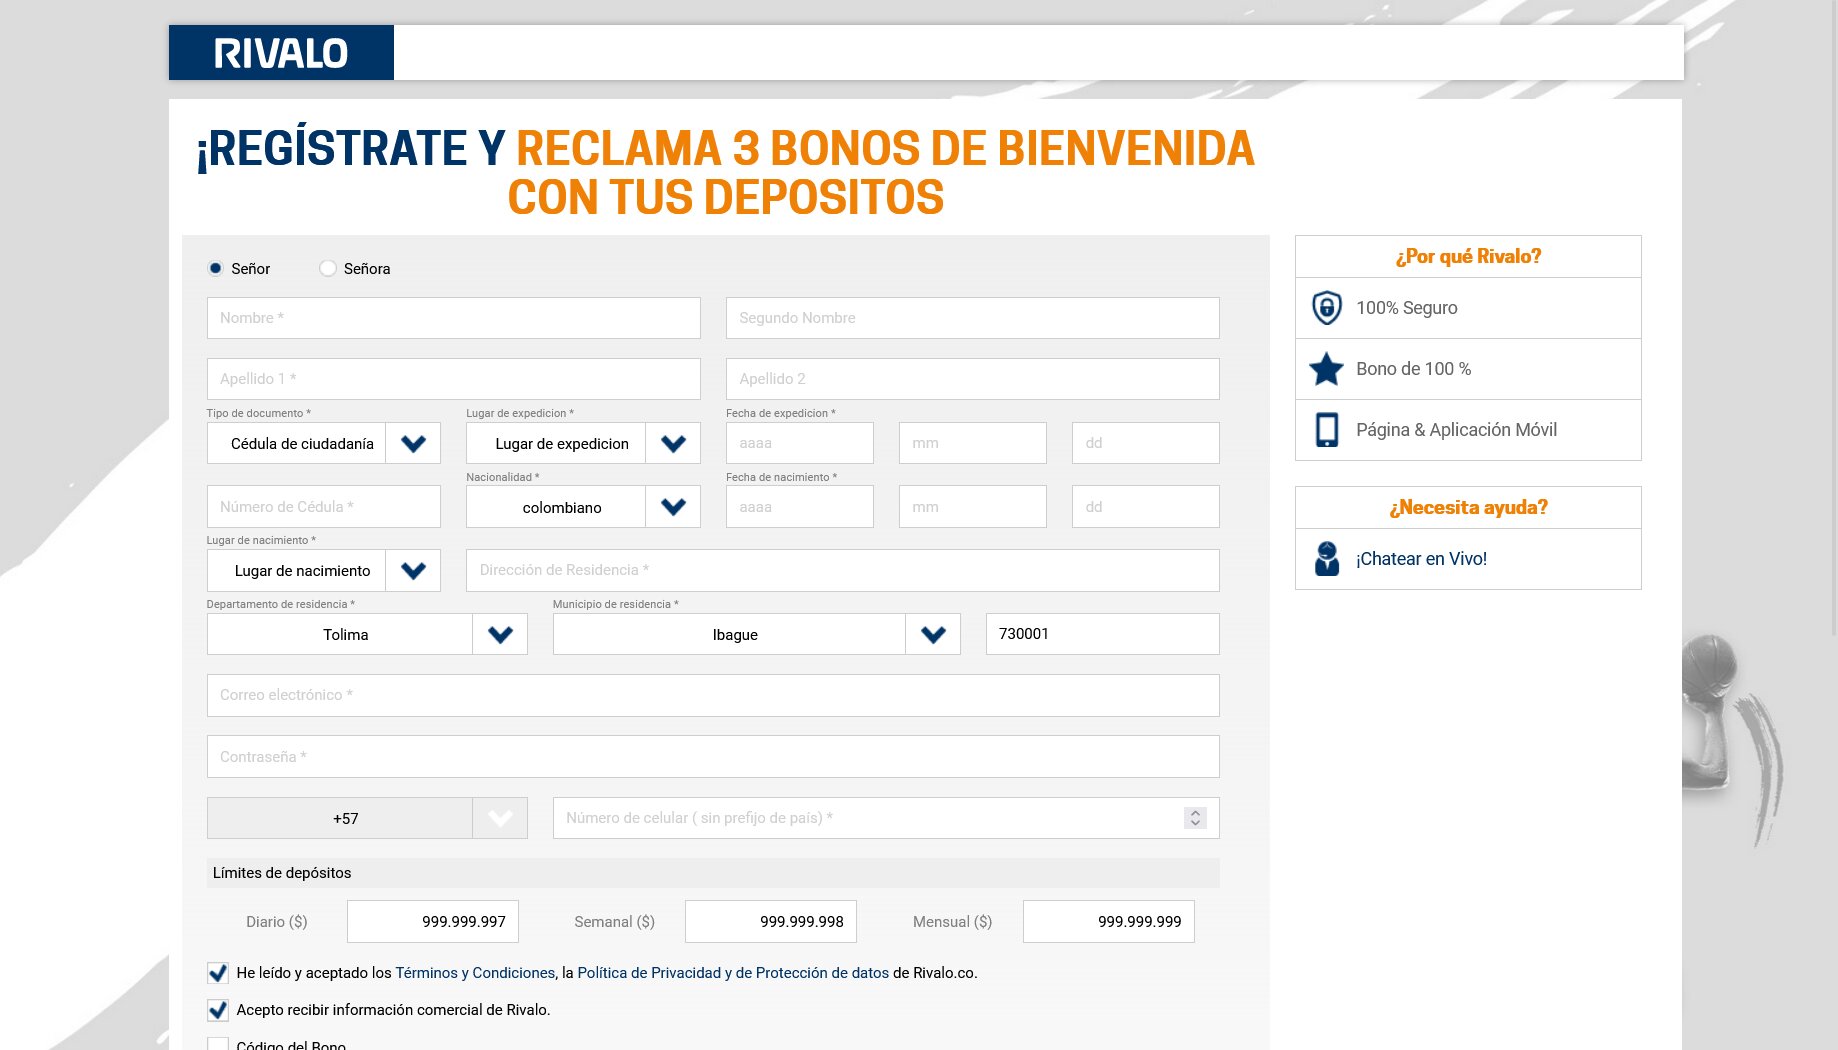Select the Señora radio button
1838x1050 pixels.
(x=327, y=268)
